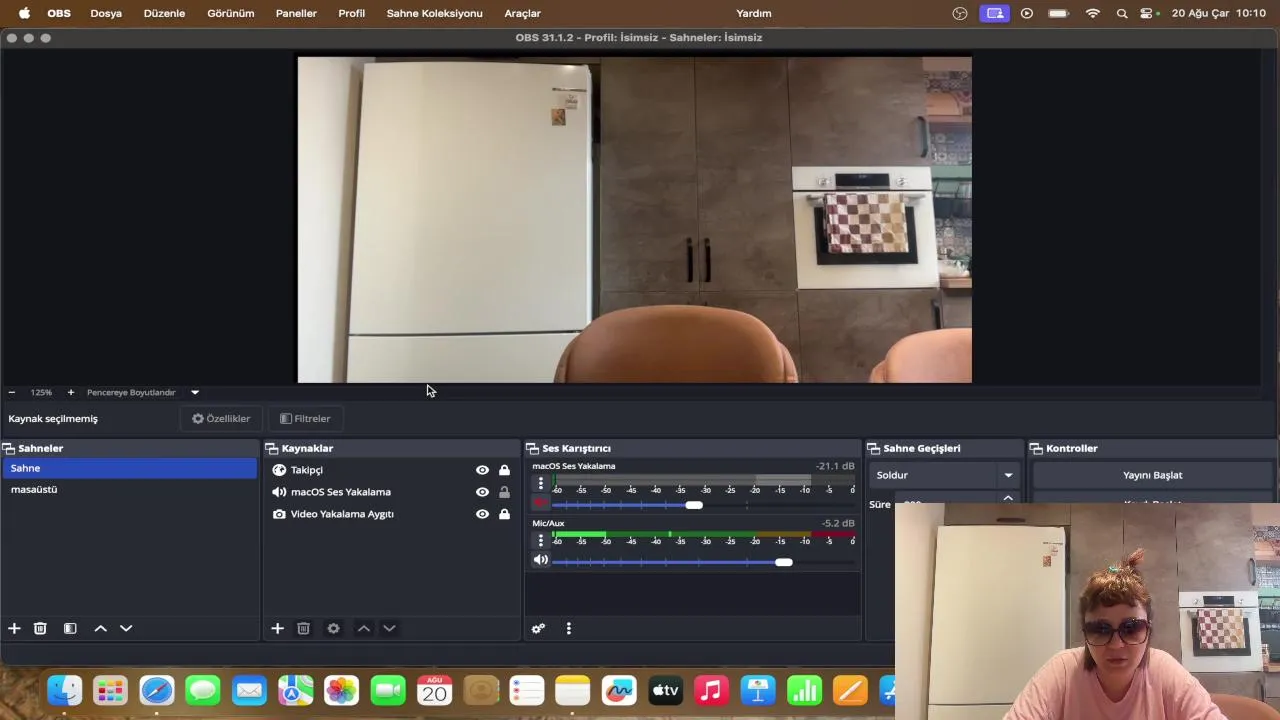Viewport: 1280px width, 720px height.
Task: Move source down in Kaynaklar list
Action: [x=389, y=628]
